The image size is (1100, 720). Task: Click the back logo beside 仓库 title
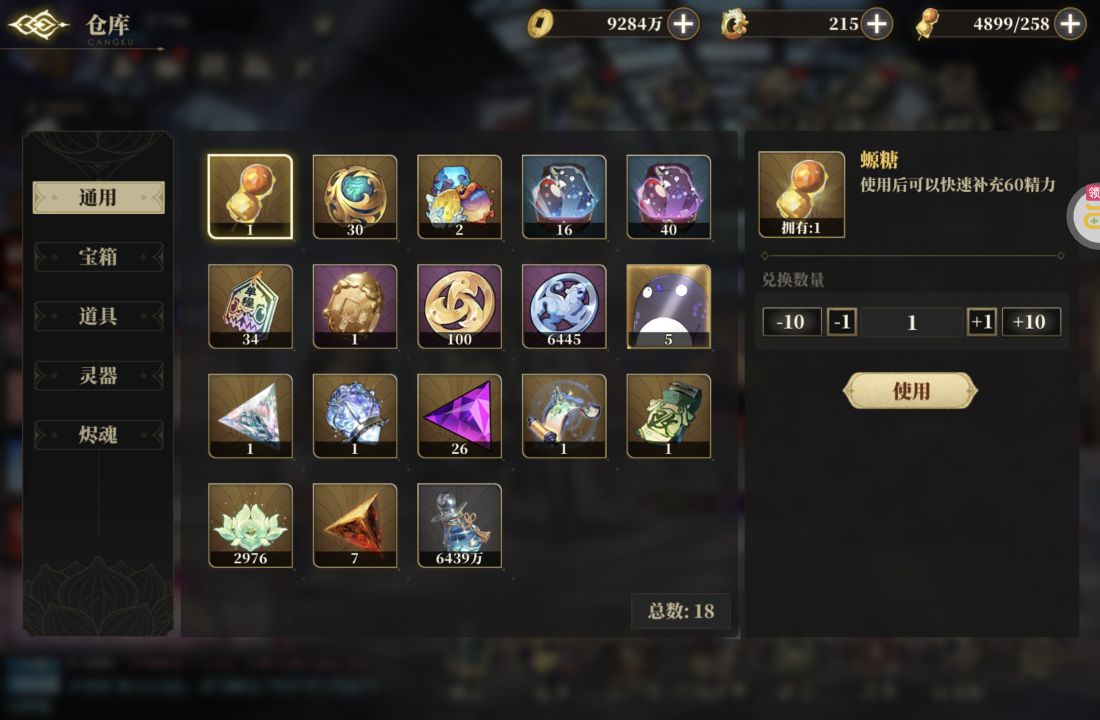pos(38,25)
